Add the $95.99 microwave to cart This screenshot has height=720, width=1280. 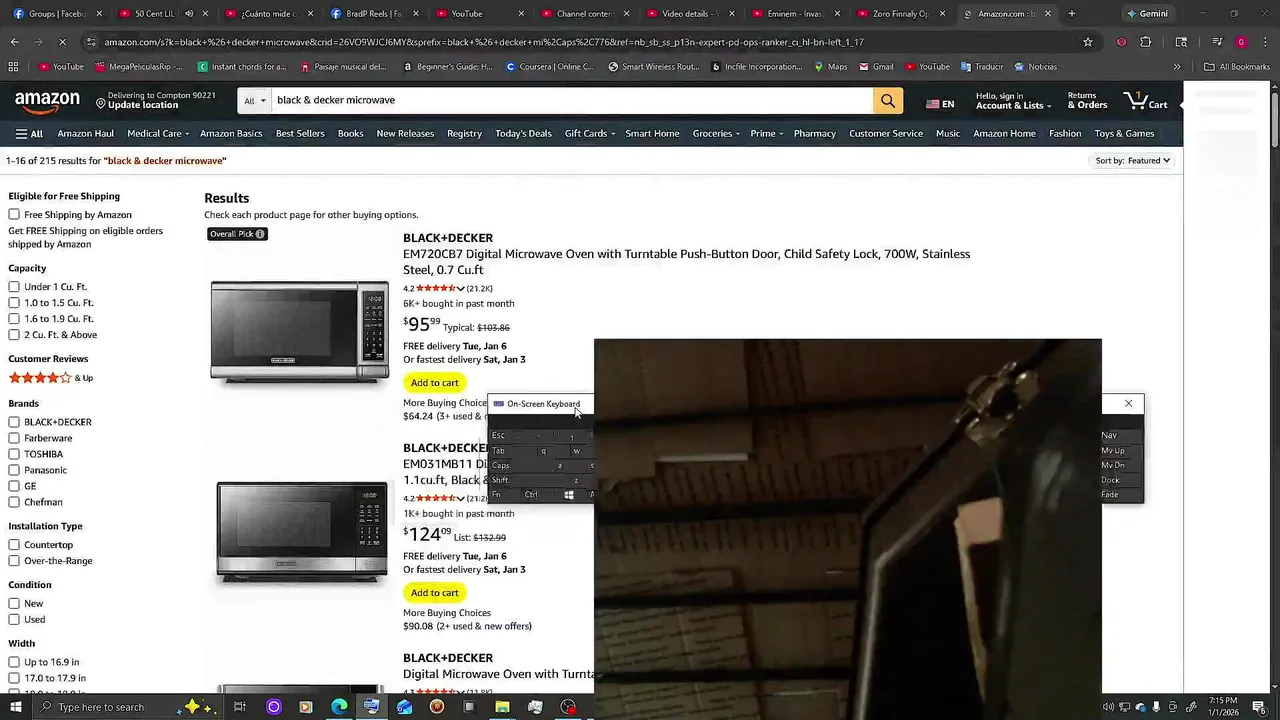point(434,383)
